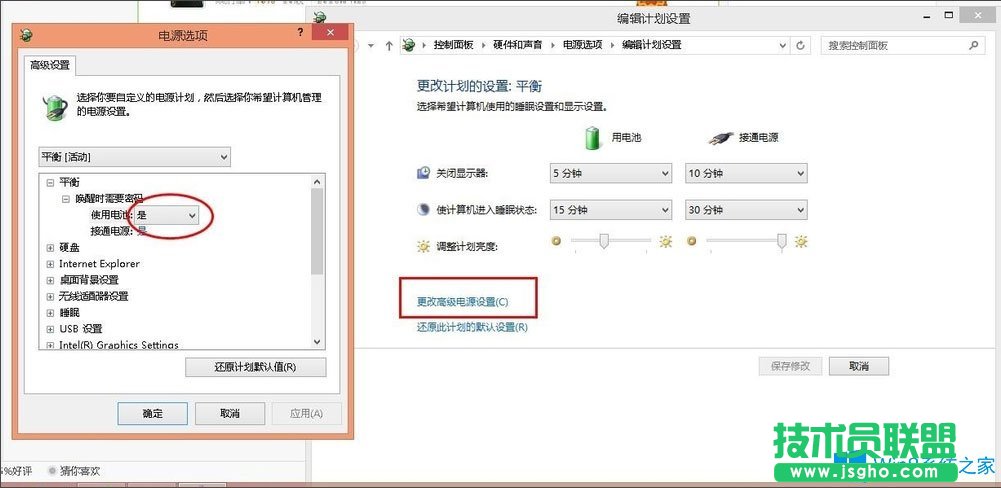Image resolution: width=1001 pixels, height=488 pixels.
Task: Click the moon icon beside sleep setting
Action: pyautogui.click(x=423, y=210)
